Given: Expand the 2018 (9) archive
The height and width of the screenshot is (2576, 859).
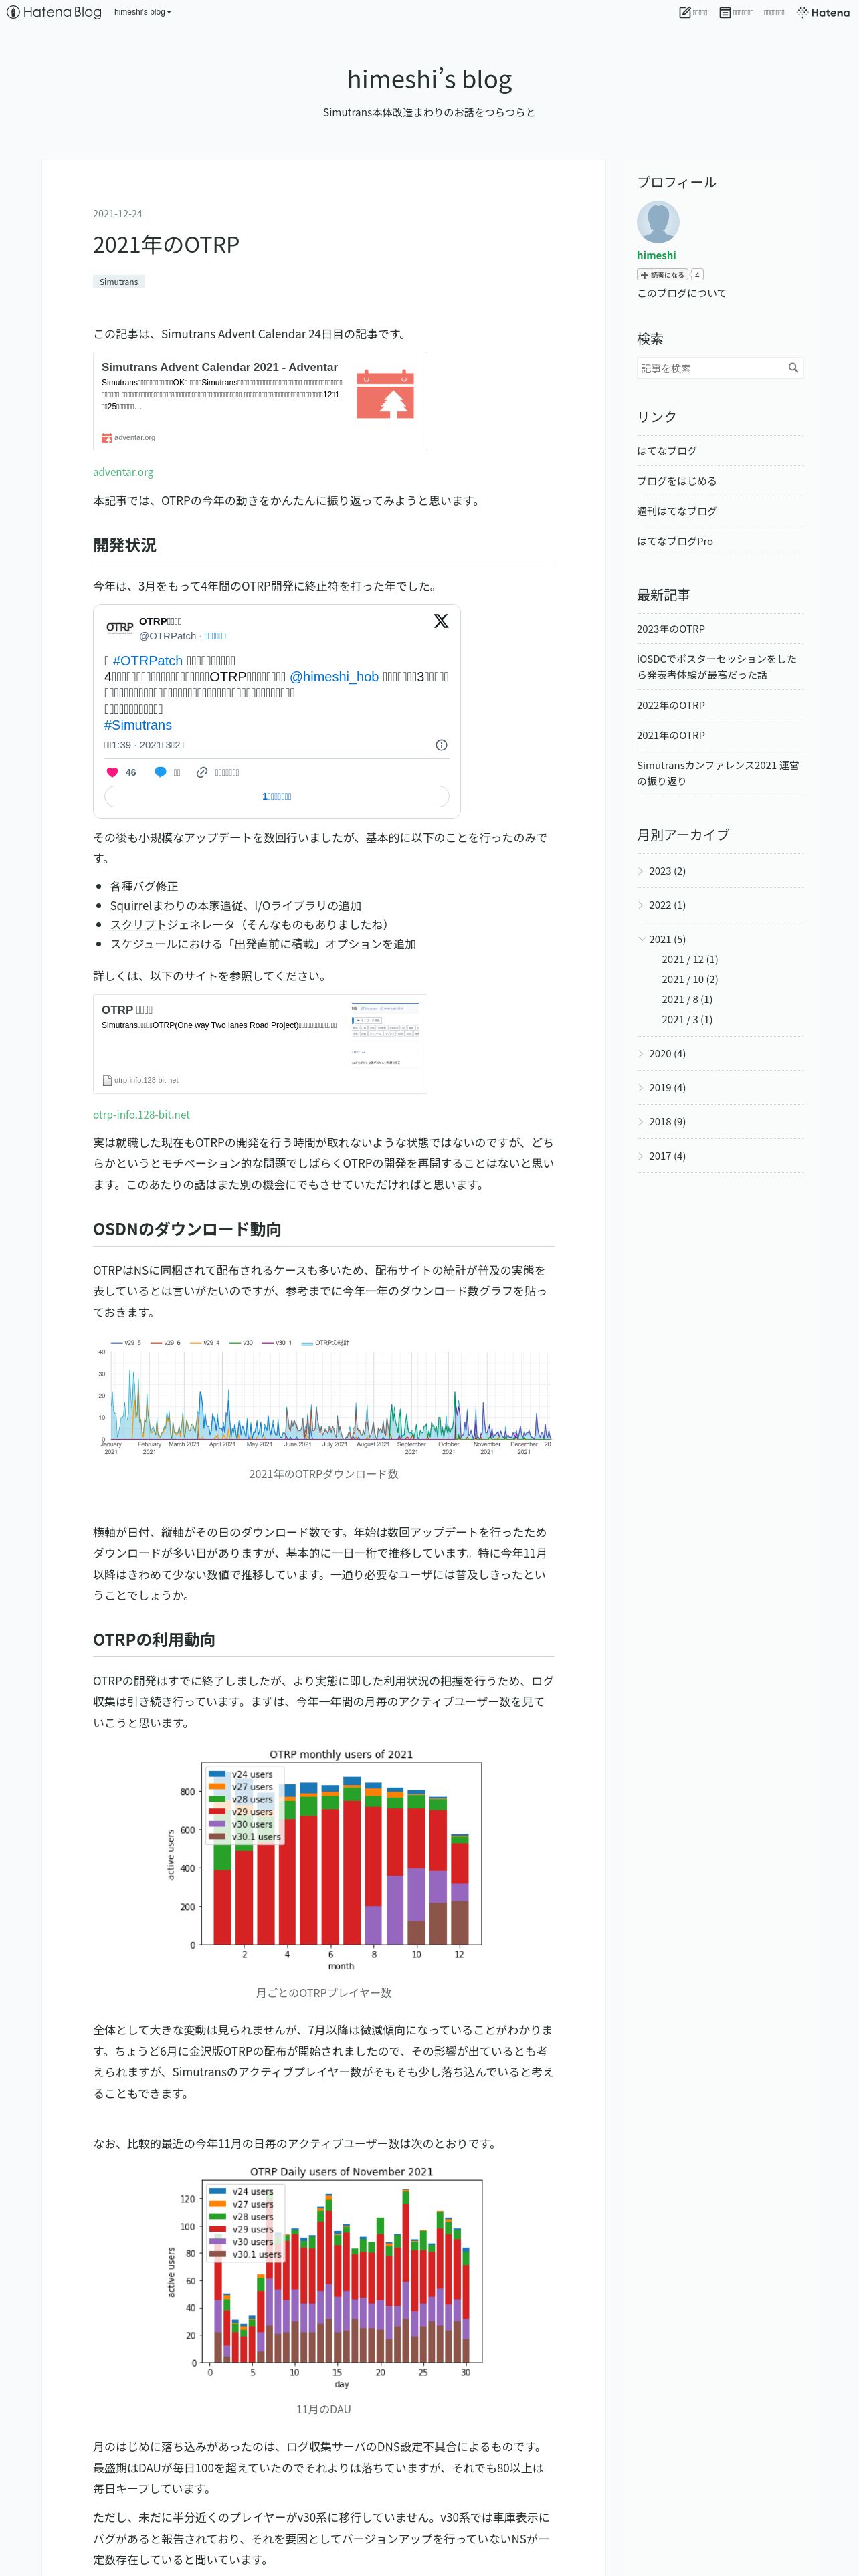Looking at the screenshot, I should point(641,1121).
